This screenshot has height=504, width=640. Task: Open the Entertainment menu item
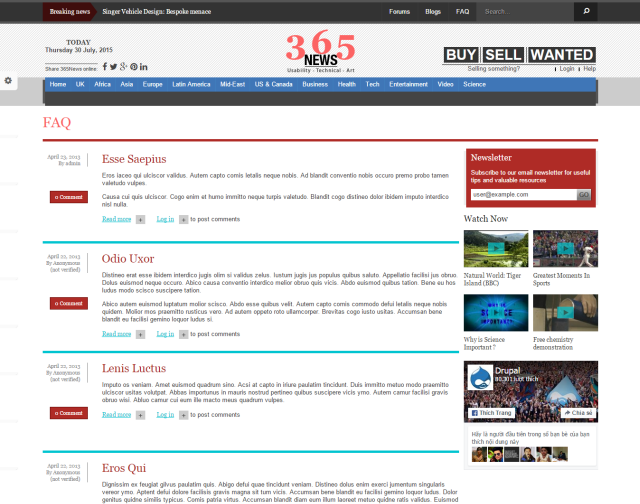(x=408, y=85)
